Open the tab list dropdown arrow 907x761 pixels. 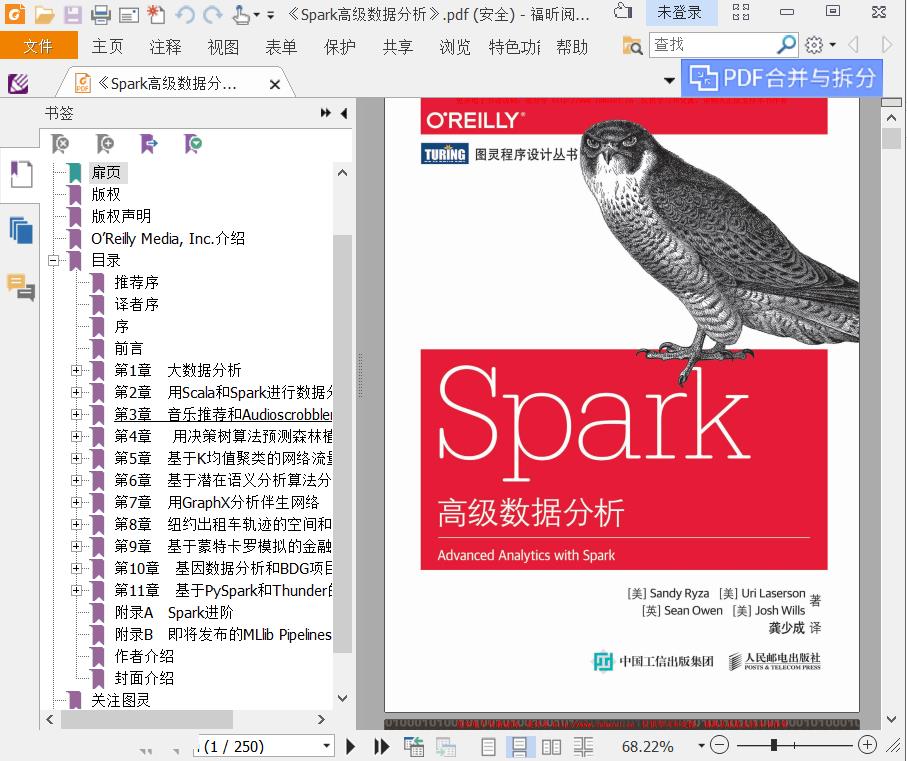tap(669, 80)
